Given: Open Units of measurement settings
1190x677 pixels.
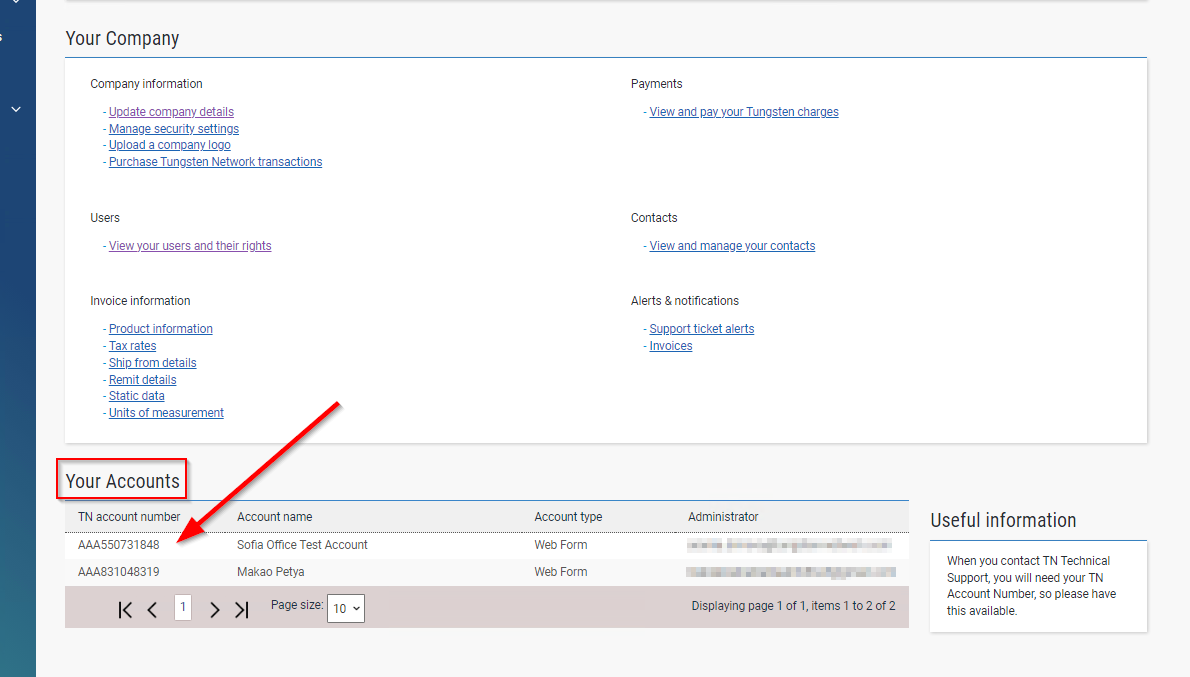Looking at the screenshot, I should click(166, 412).
